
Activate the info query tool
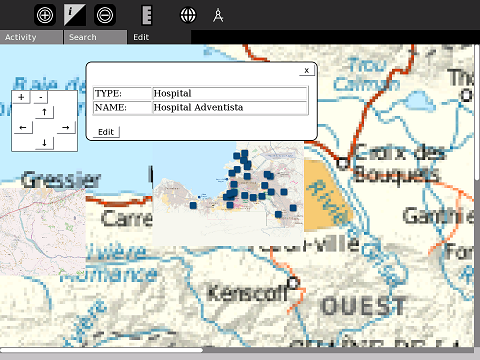point(75,15)
